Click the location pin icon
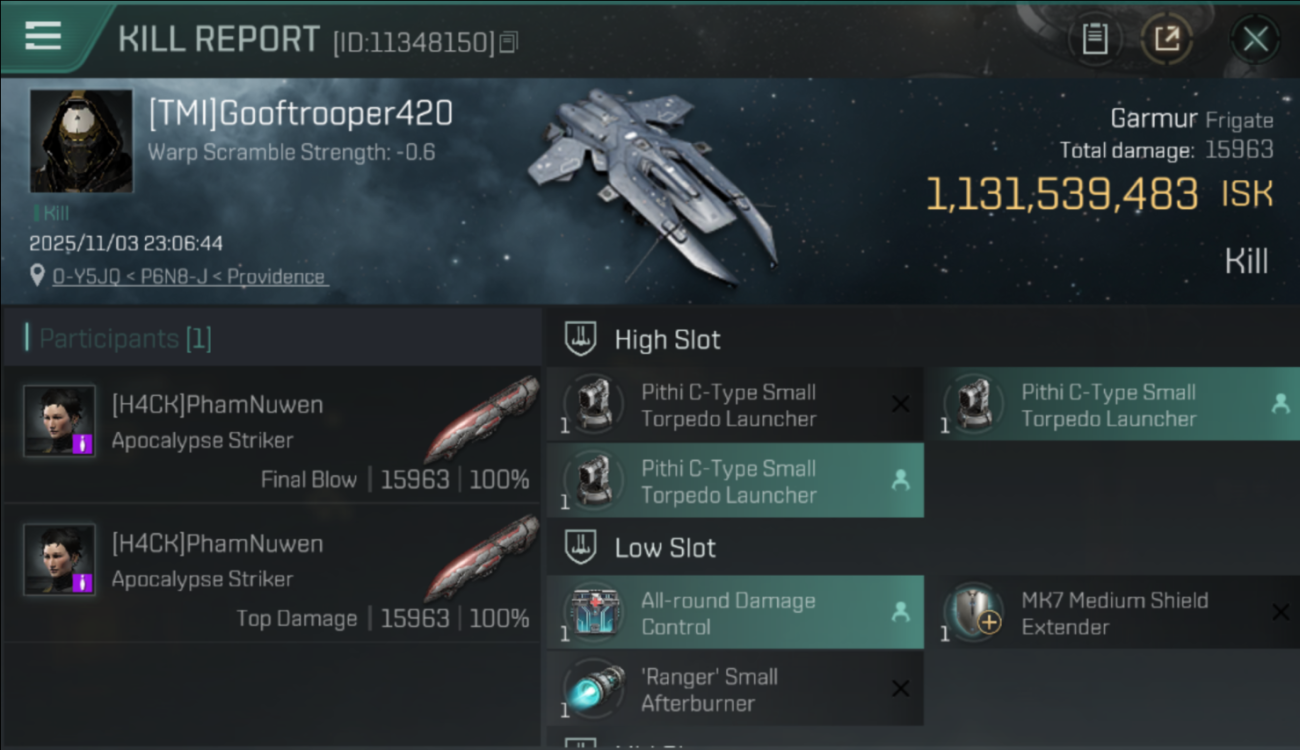This screenshot has height=750, width=1300. click(38, 276)
